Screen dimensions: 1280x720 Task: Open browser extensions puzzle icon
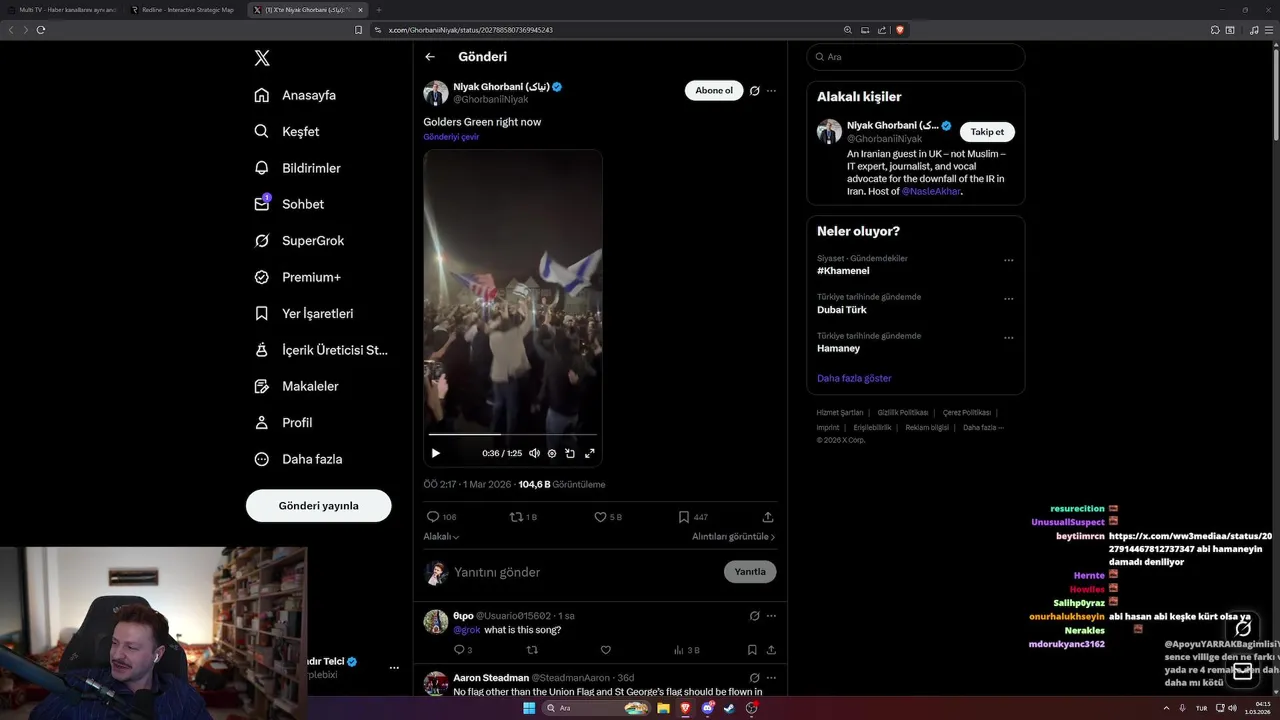(1215, 30)
